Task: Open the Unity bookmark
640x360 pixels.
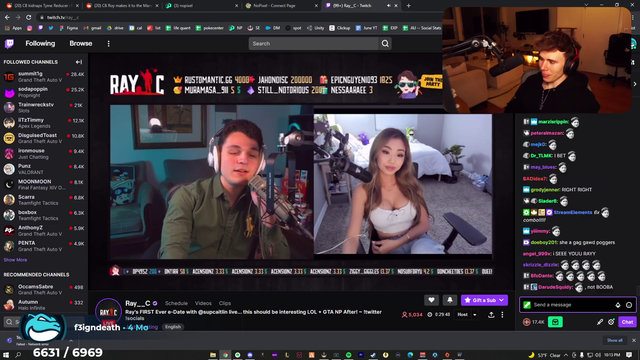Action: pyautogui.click(x=316, y=28)
